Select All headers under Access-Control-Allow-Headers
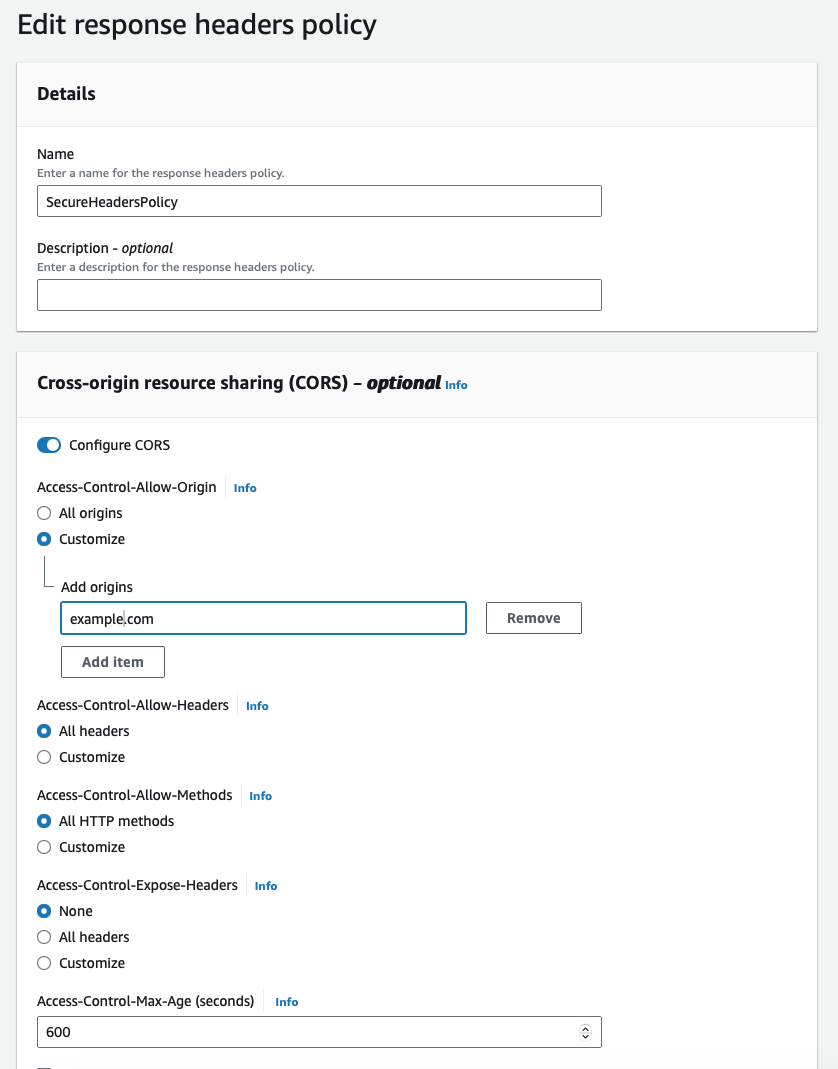 point(44,731)
